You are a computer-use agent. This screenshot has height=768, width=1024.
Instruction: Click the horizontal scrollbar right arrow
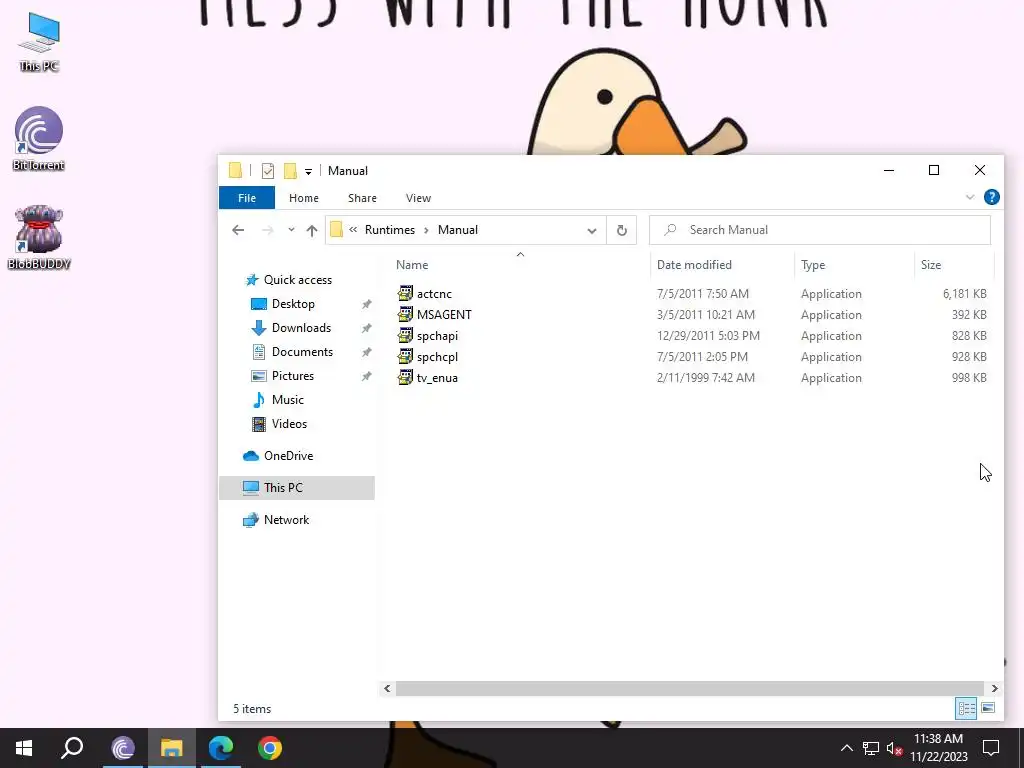click(995, 688)
